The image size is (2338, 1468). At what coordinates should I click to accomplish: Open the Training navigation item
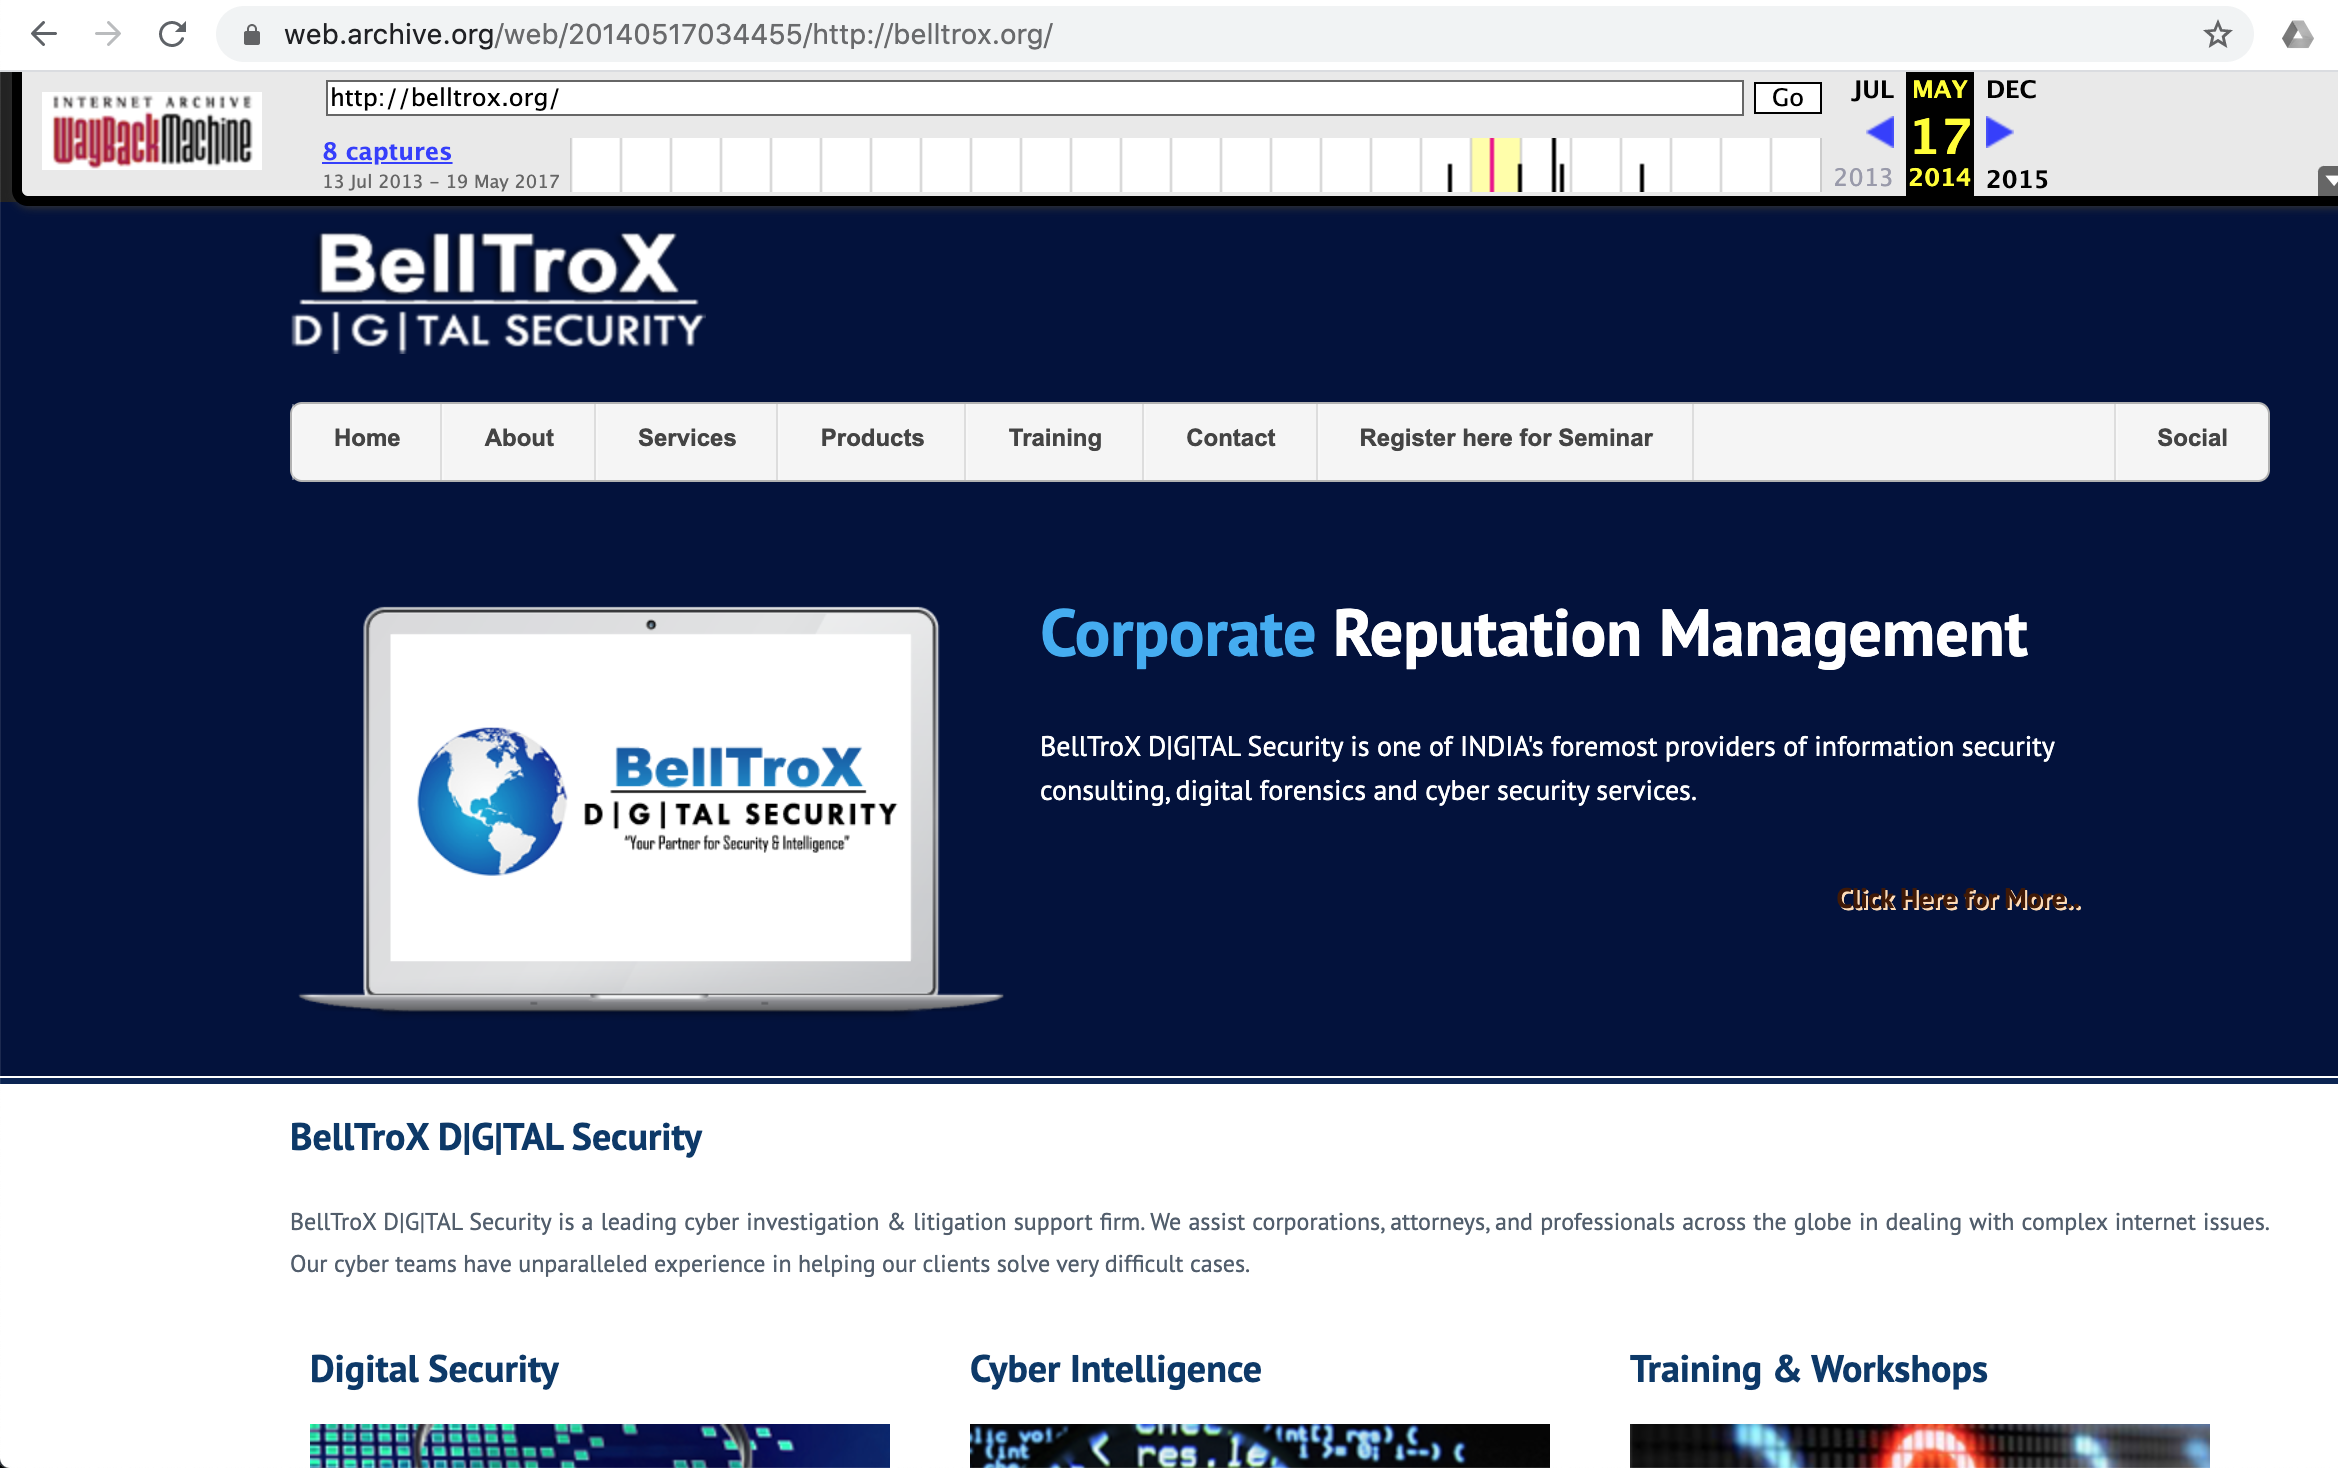tap(1054, 438)
